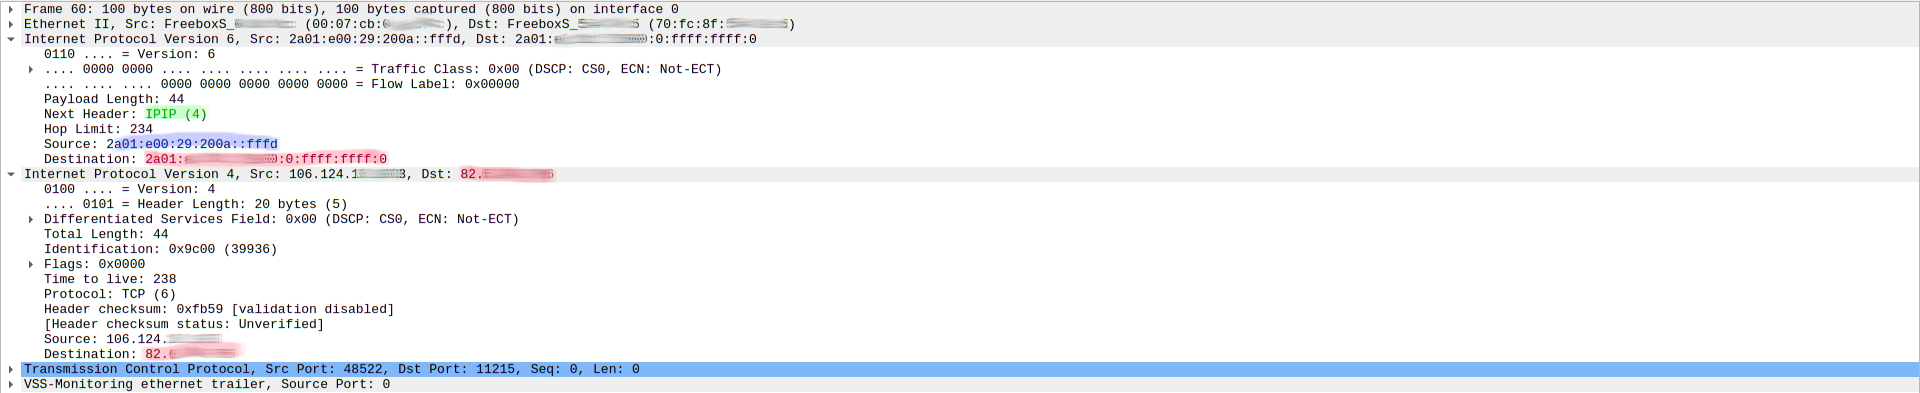1920x393 pixels.
Task: Expand the Flags 0x0000 field
Action: (x=31, y=264)
